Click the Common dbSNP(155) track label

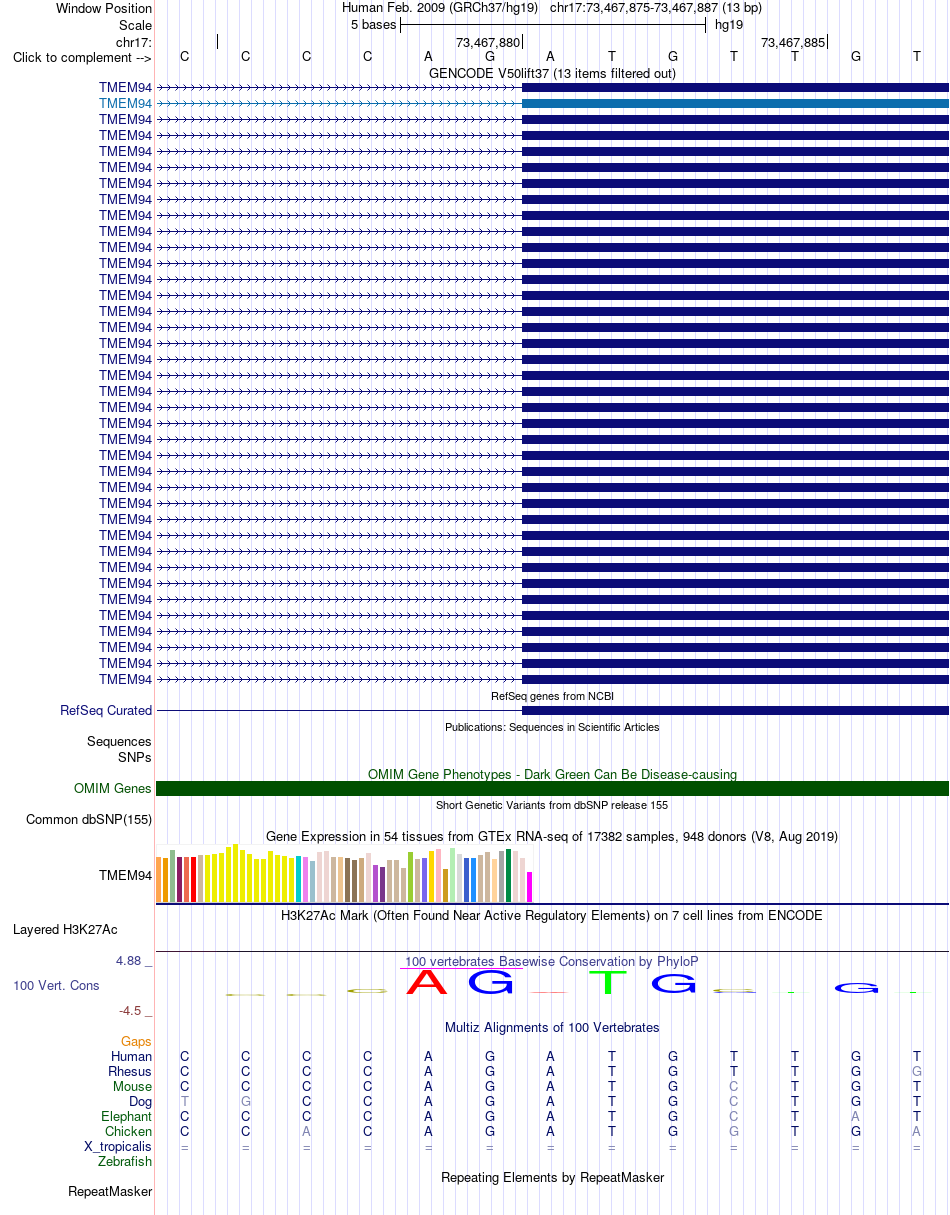[x=89, y=819]
